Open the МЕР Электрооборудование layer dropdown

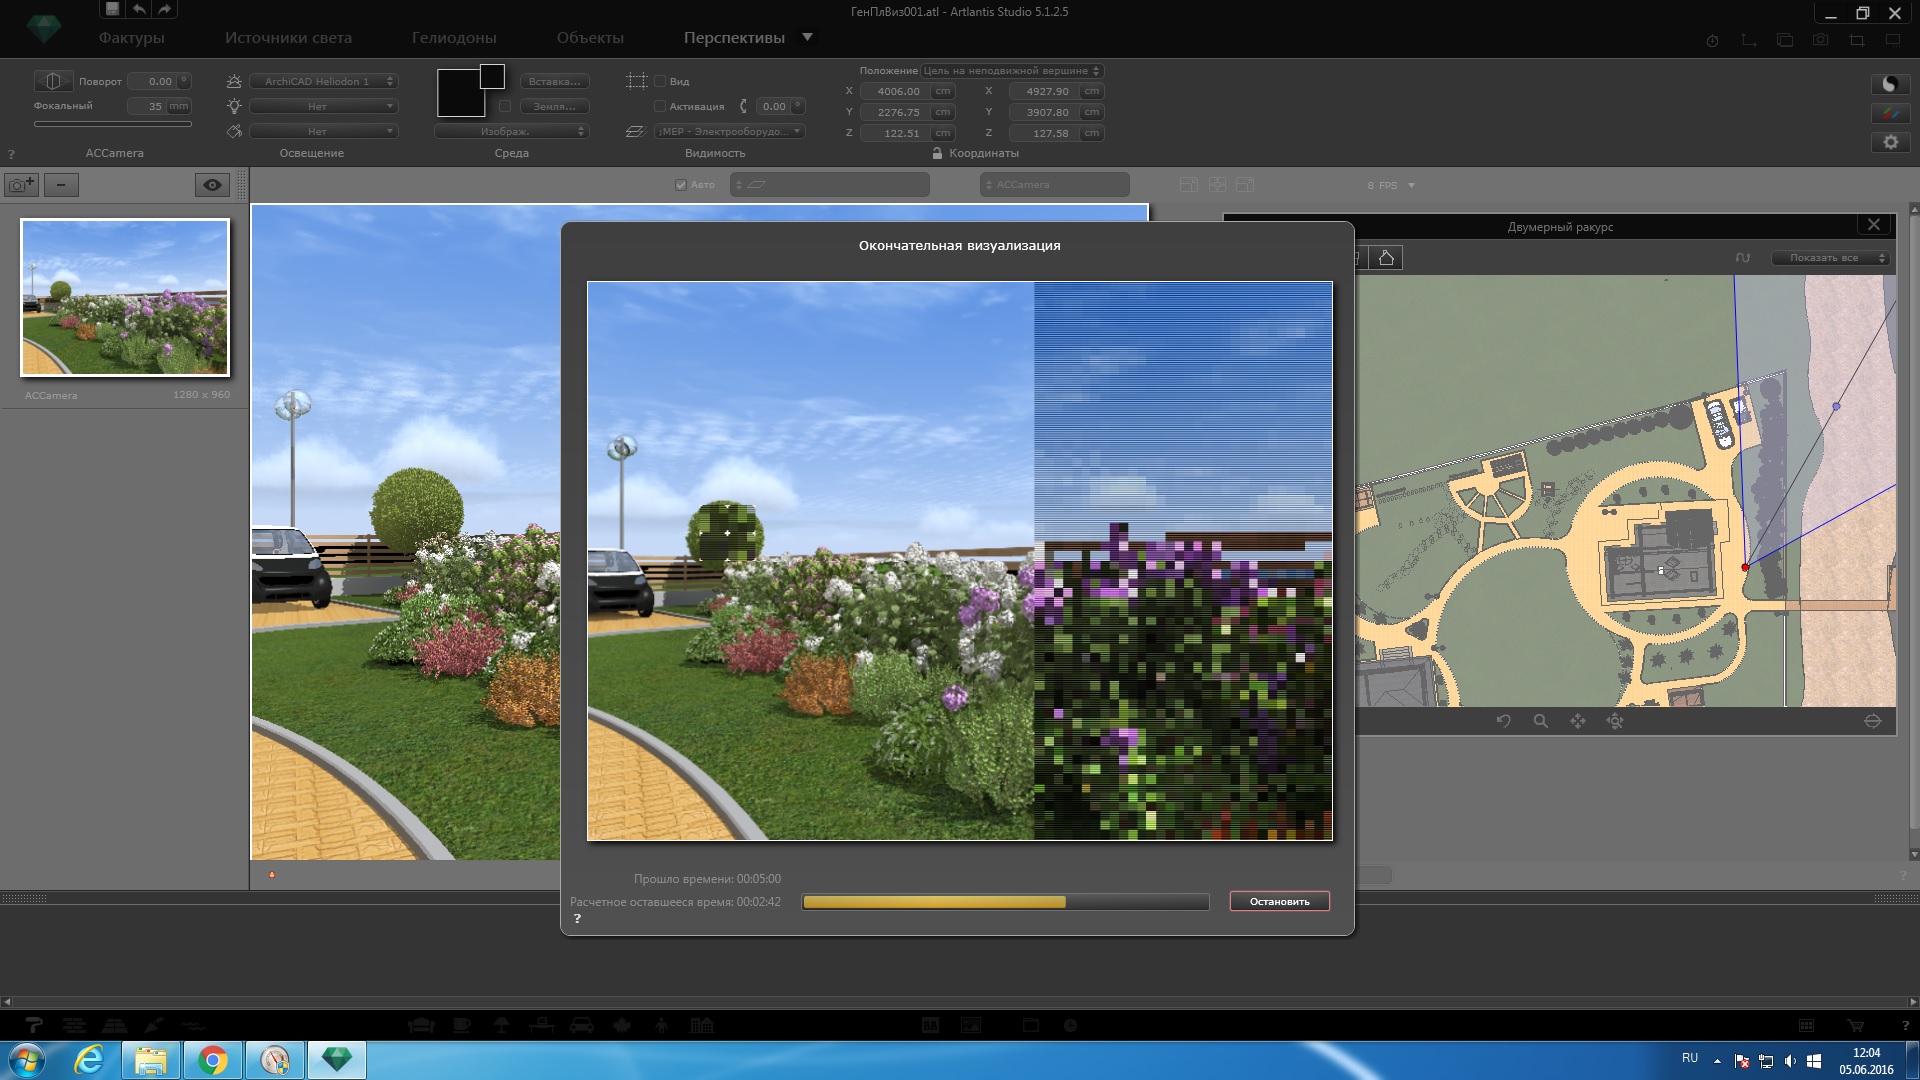coord(730,131)
